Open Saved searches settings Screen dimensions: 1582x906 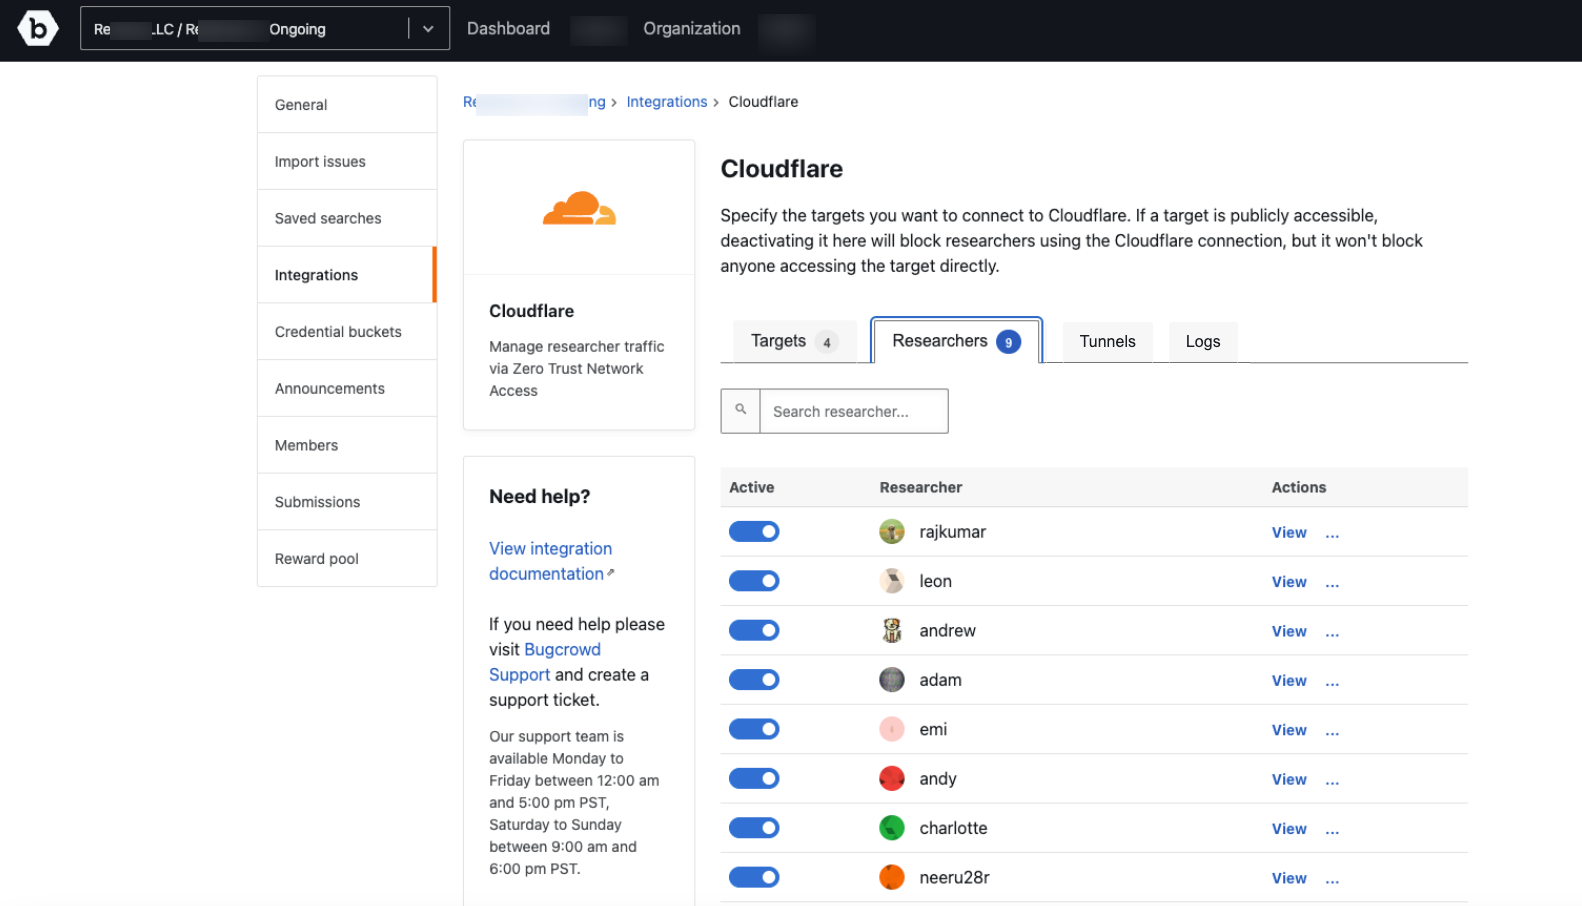pyautogui.click(x=347, y=218)
